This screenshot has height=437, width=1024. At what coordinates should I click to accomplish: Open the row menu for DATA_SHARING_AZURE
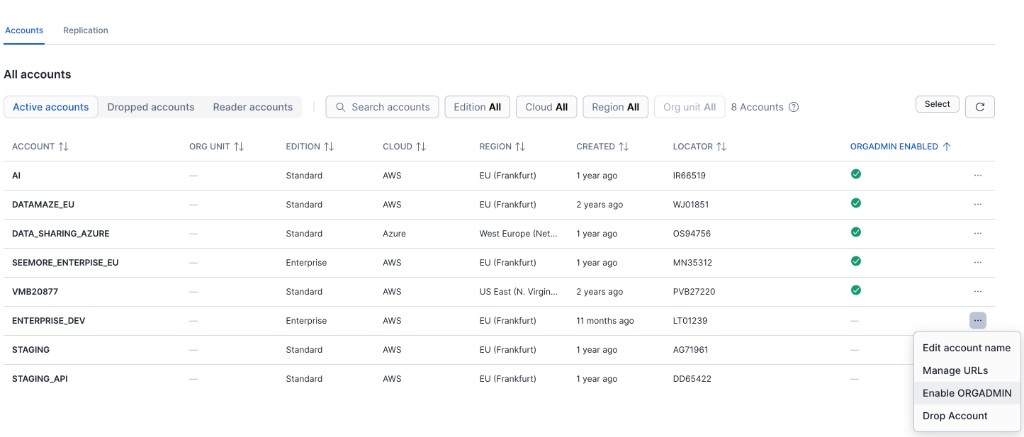tap(977, 233)
